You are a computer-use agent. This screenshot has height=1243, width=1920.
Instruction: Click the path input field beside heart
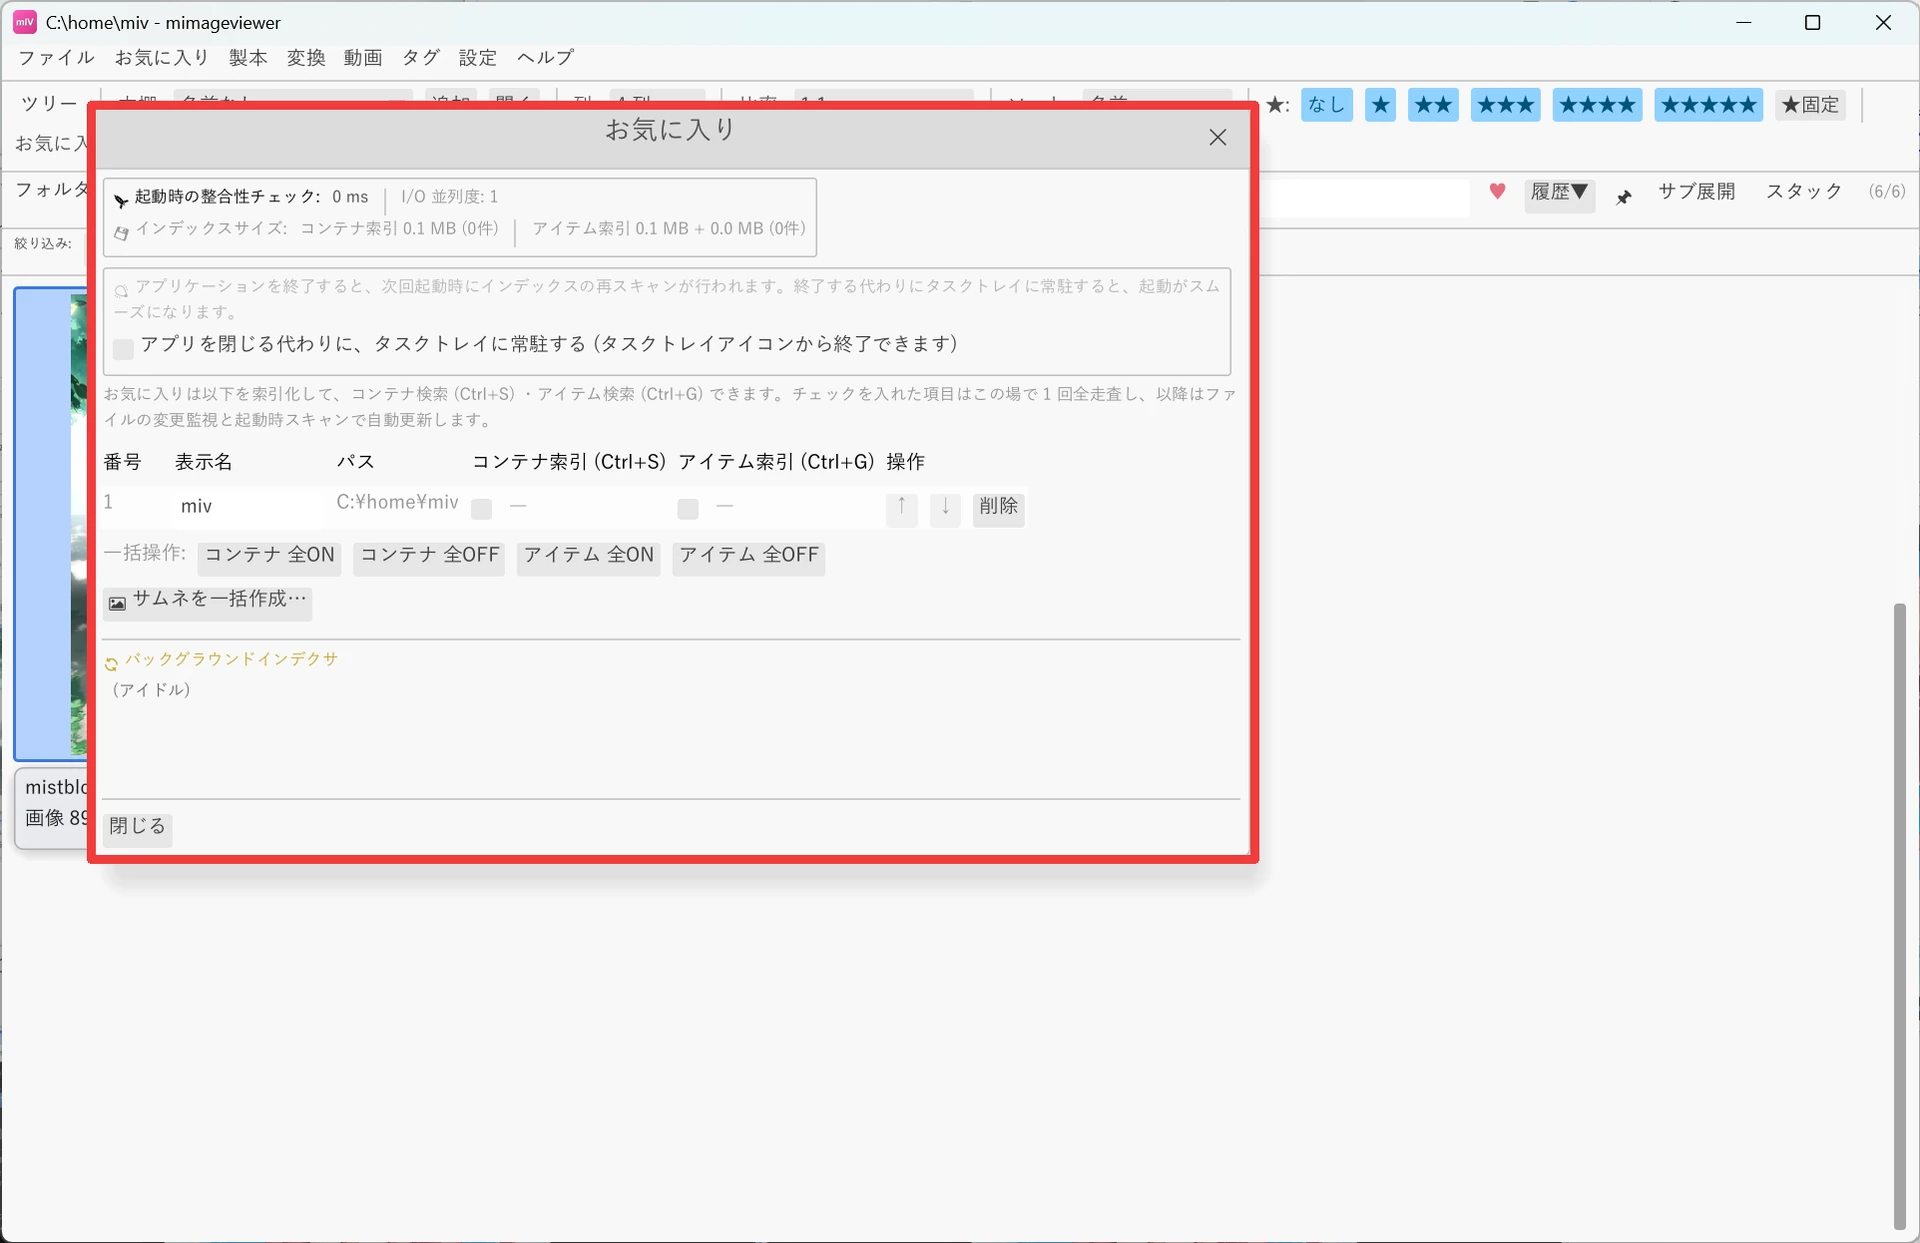(x=1365, y=197)
